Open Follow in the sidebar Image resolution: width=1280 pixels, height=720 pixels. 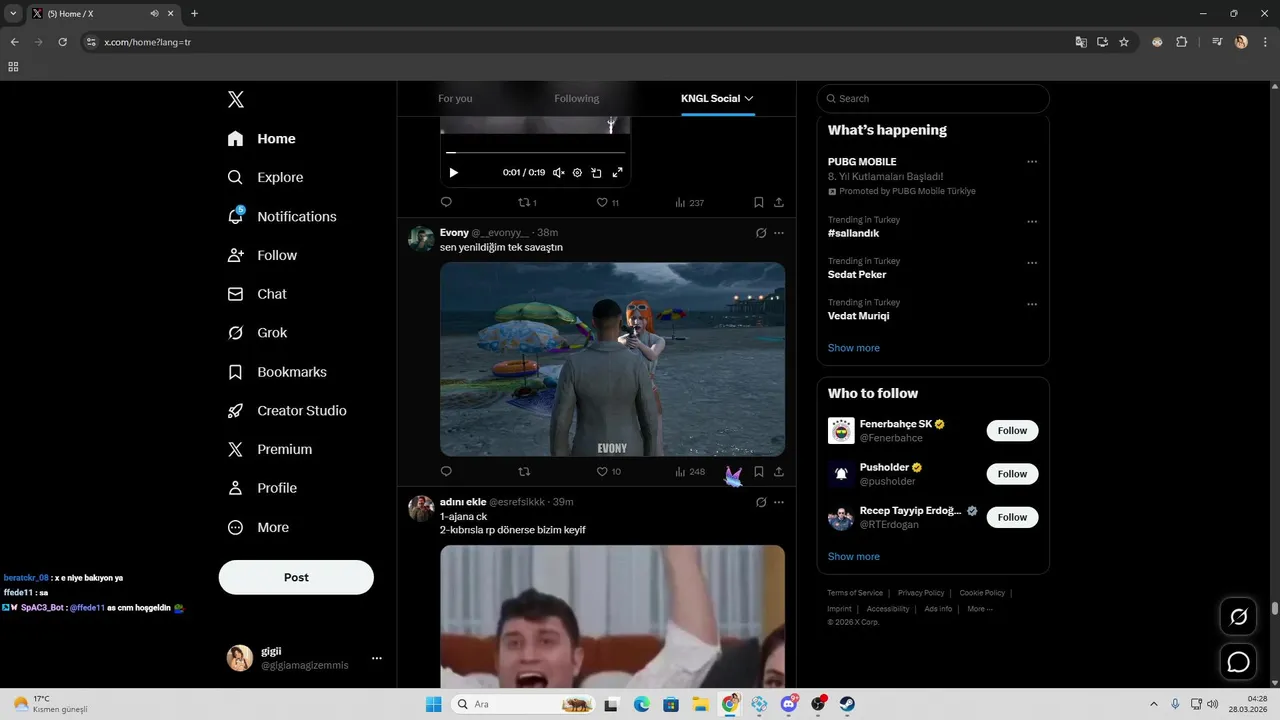pos(263,255)
